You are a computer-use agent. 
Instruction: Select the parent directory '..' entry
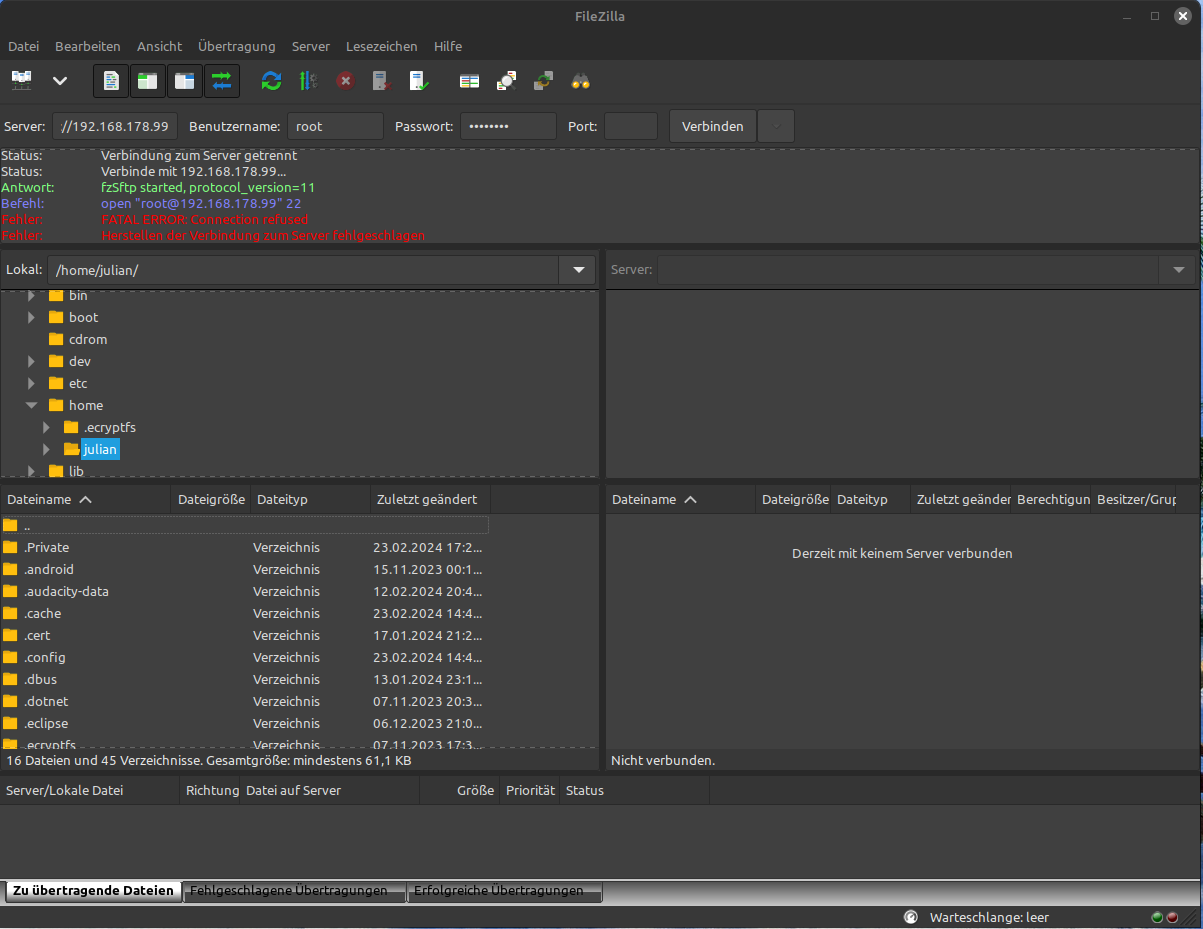[245, 525]
